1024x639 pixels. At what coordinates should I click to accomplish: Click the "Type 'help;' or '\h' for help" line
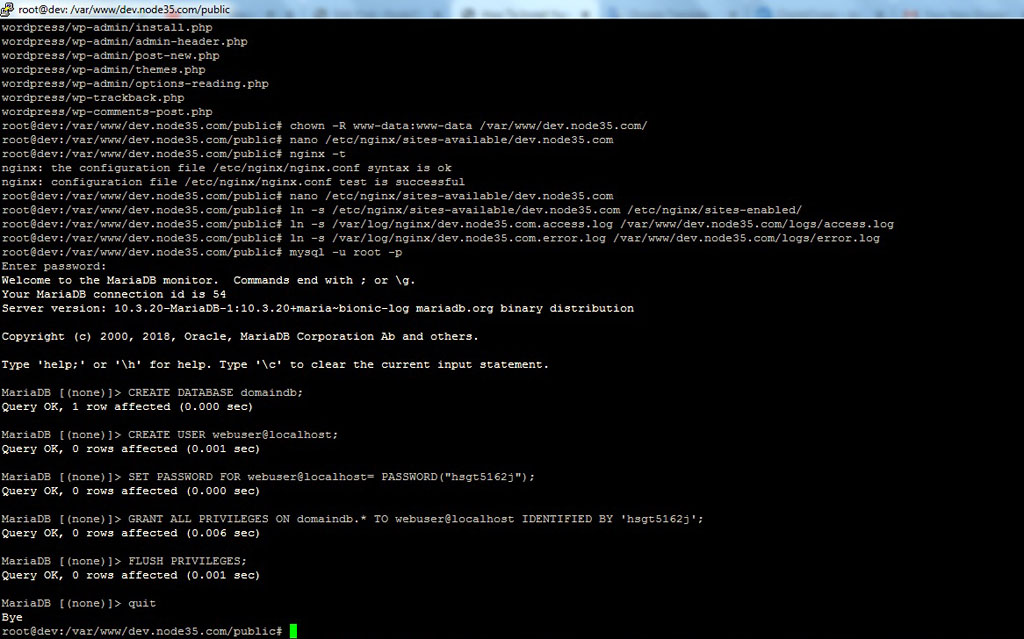(x=275, y=365)
